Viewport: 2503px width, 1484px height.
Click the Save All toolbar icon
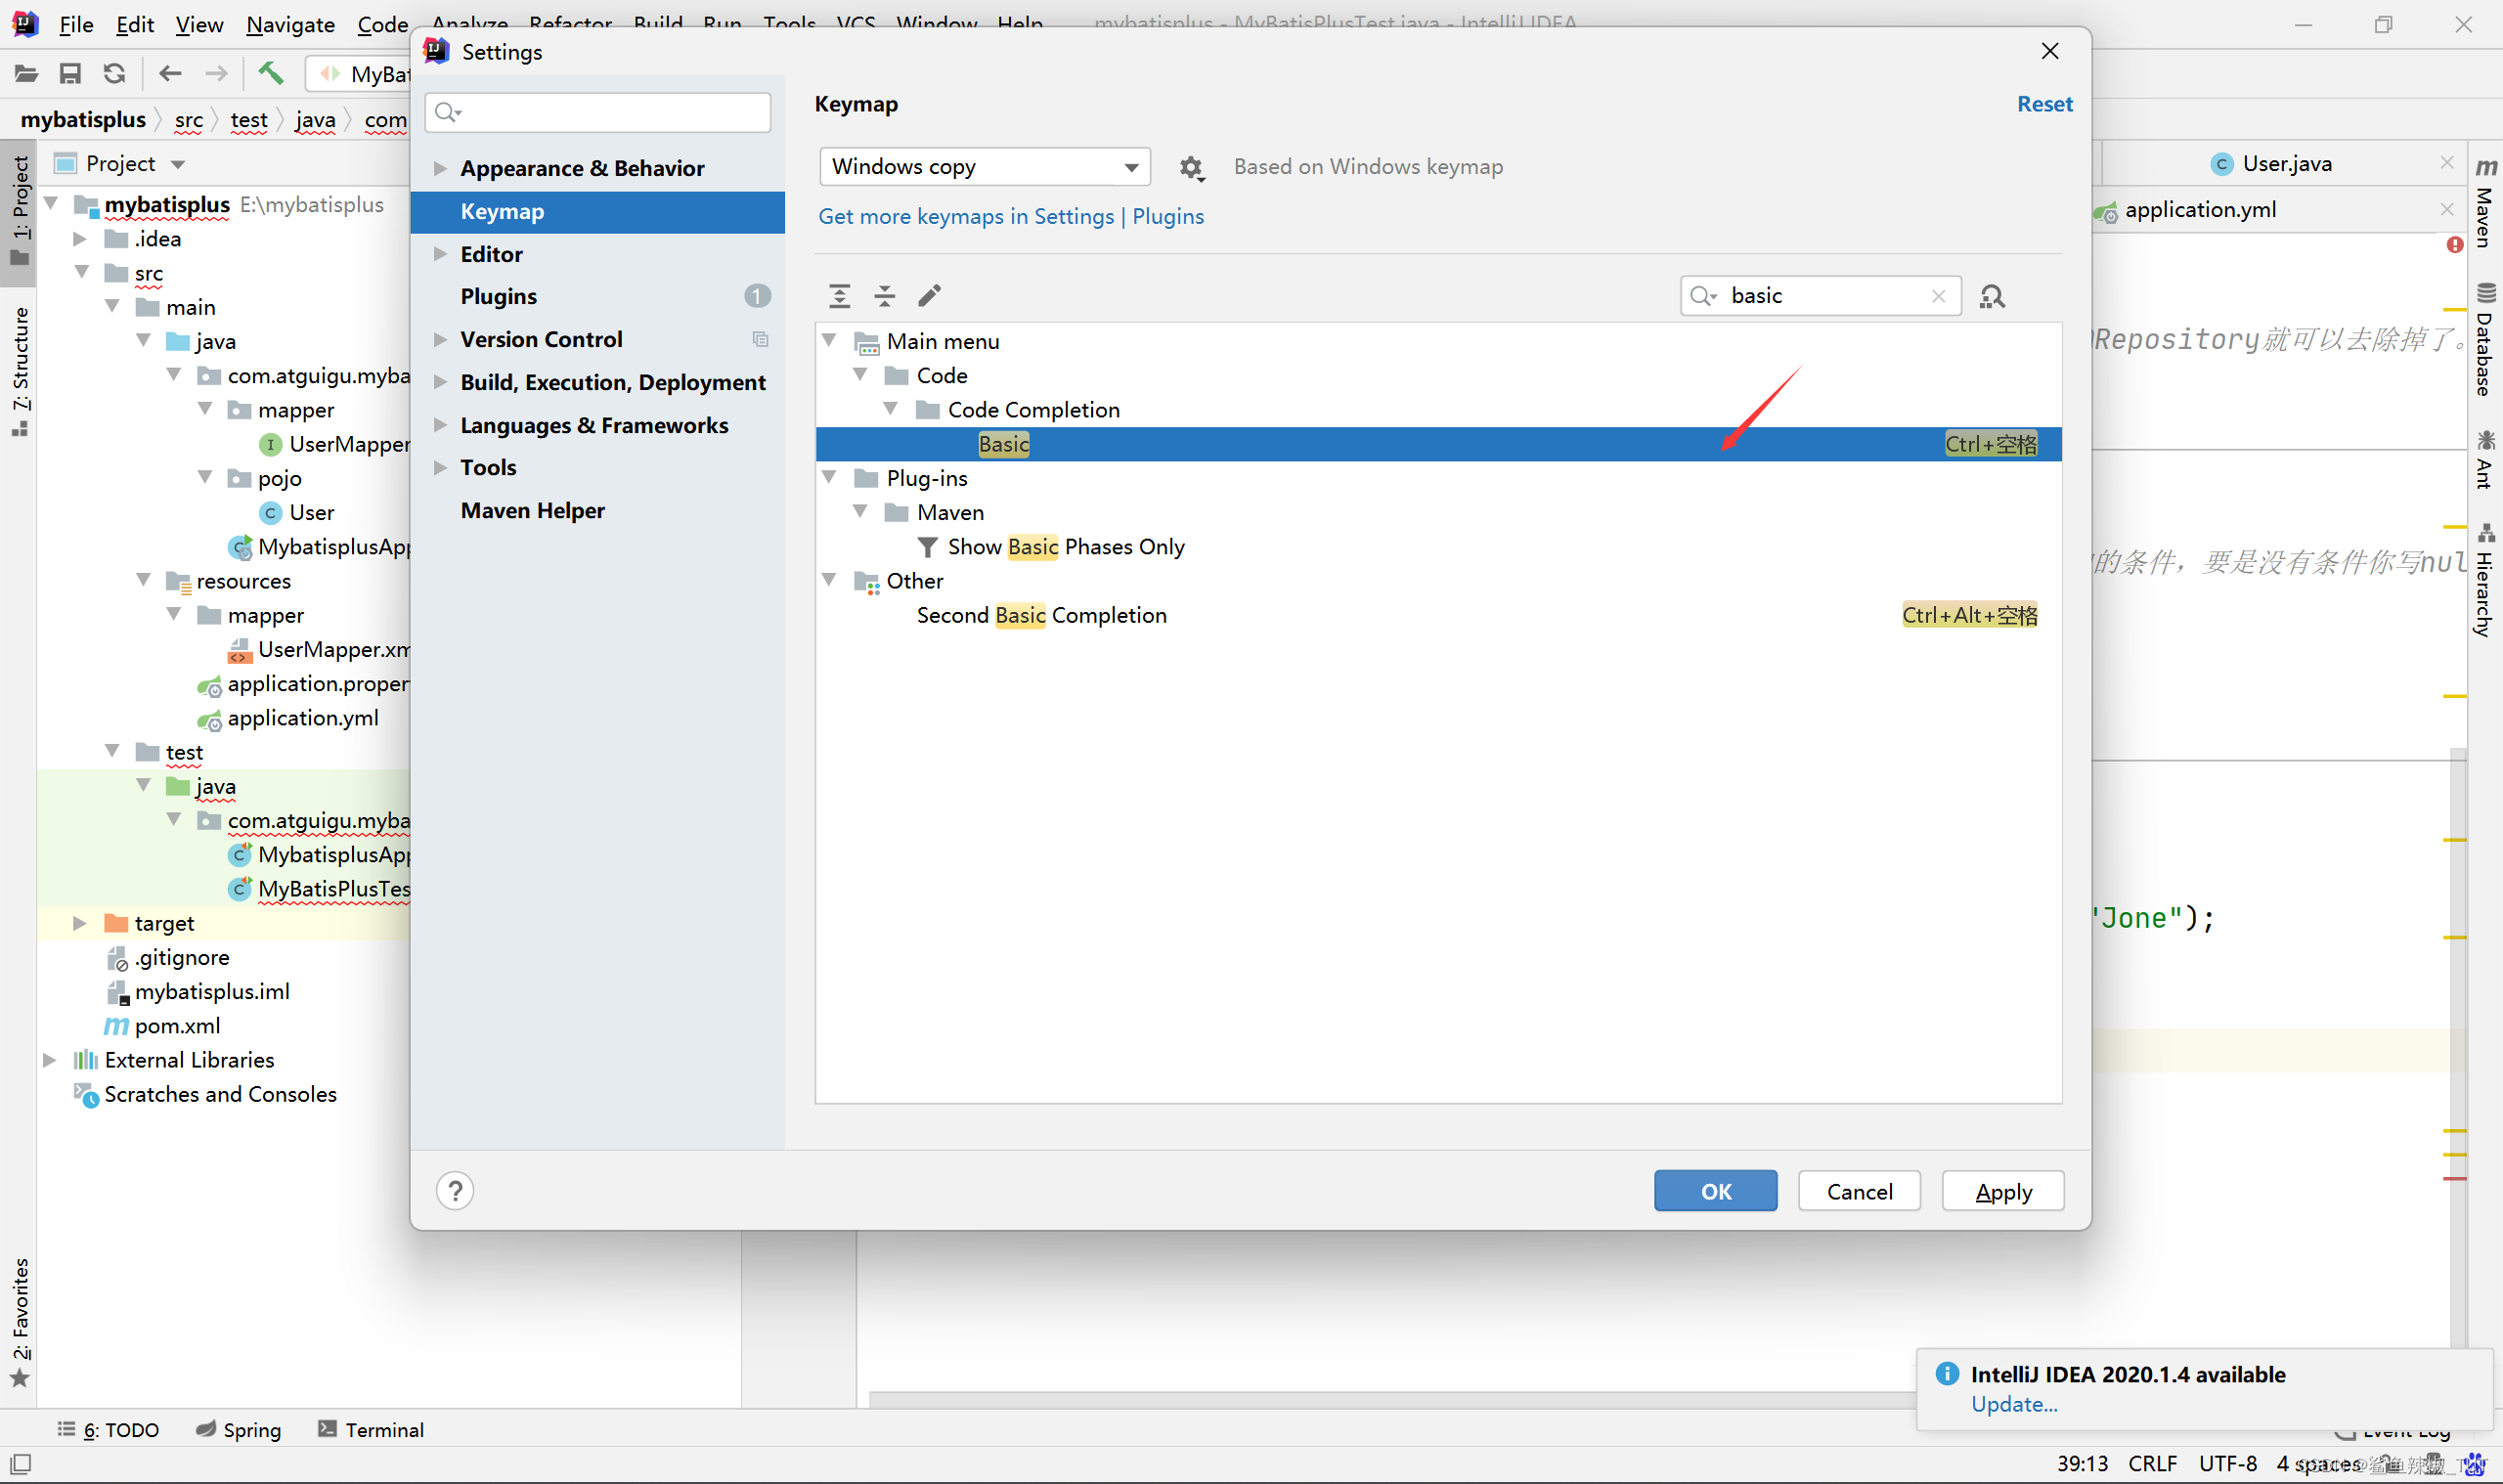pos(70,73)
